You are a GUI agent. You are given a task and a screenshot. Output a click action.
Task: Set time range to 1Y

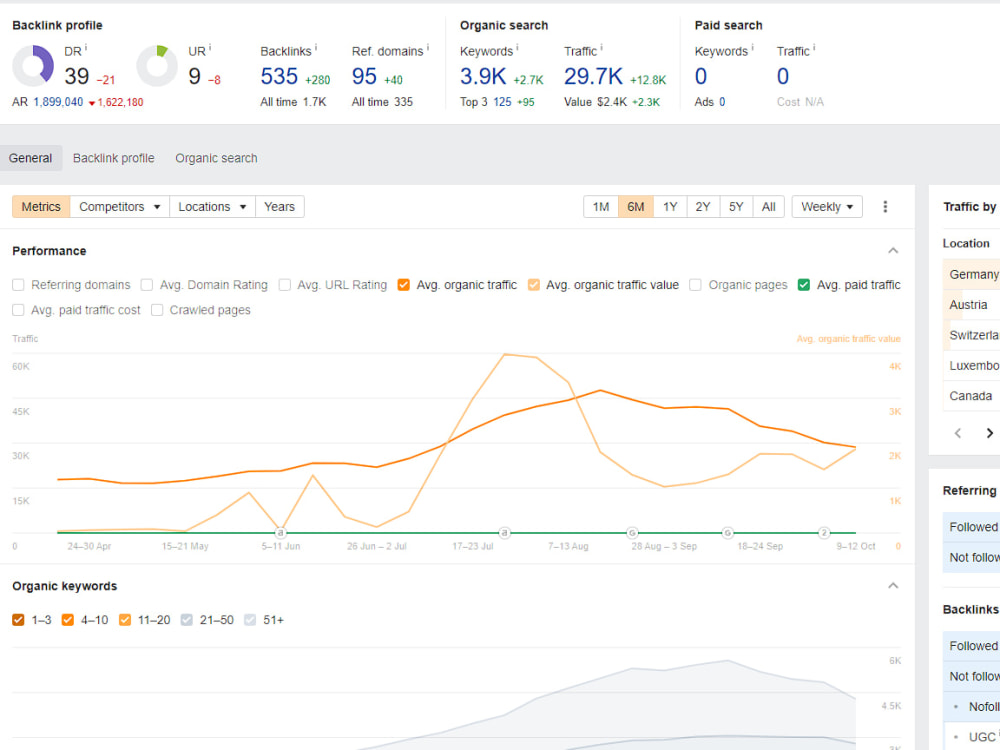point(670,207)
